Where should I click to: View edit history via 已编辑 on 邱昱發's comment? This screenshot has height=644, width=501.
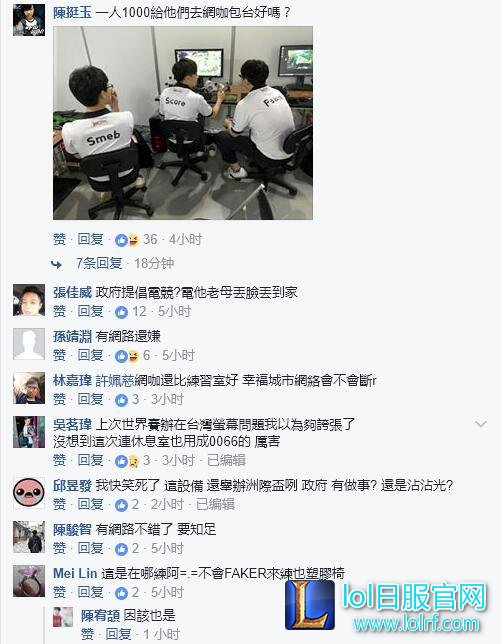(x=215, y=504)
